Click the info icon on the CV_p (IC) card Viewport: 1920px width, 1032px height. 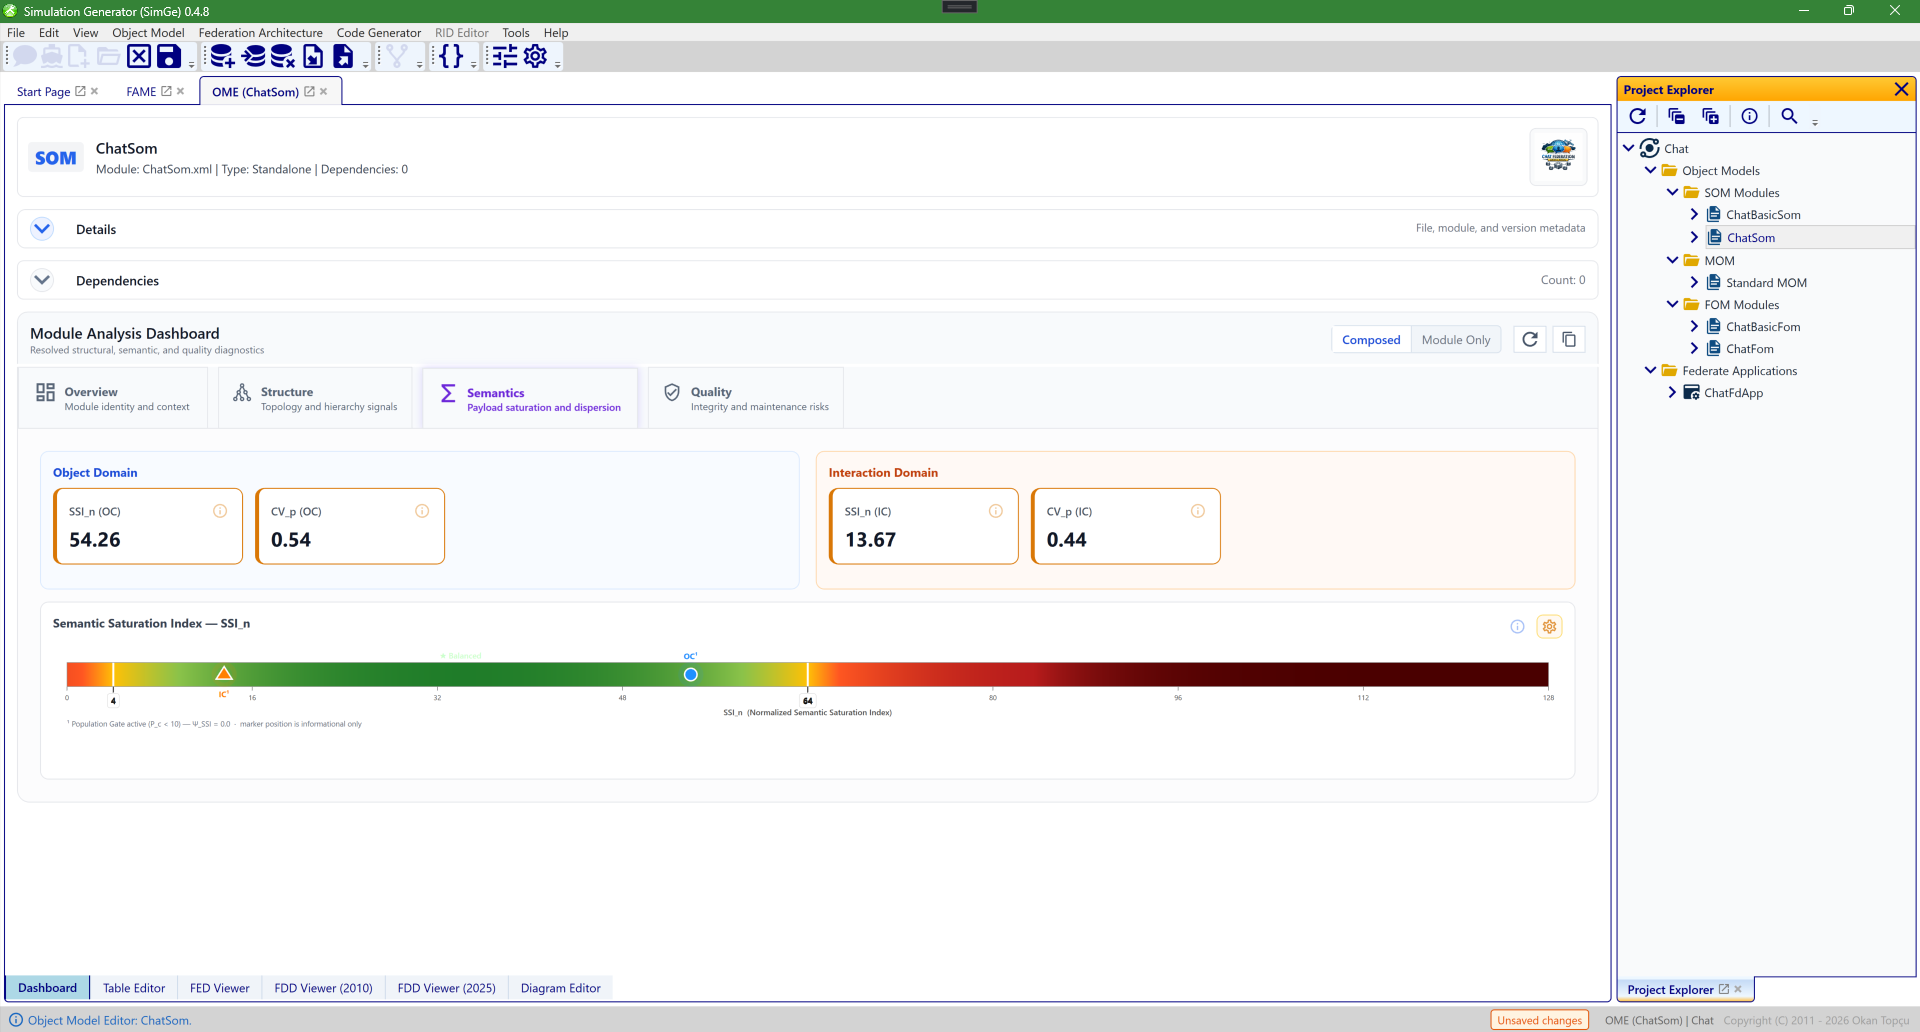1198,511
